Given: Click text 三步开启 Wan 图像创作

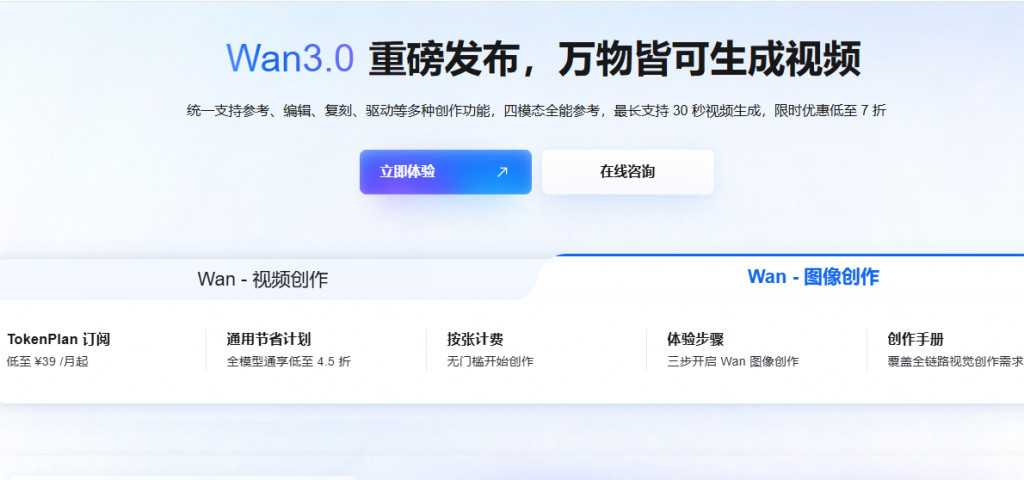Looking at the screenshot, I should (733, 362).
